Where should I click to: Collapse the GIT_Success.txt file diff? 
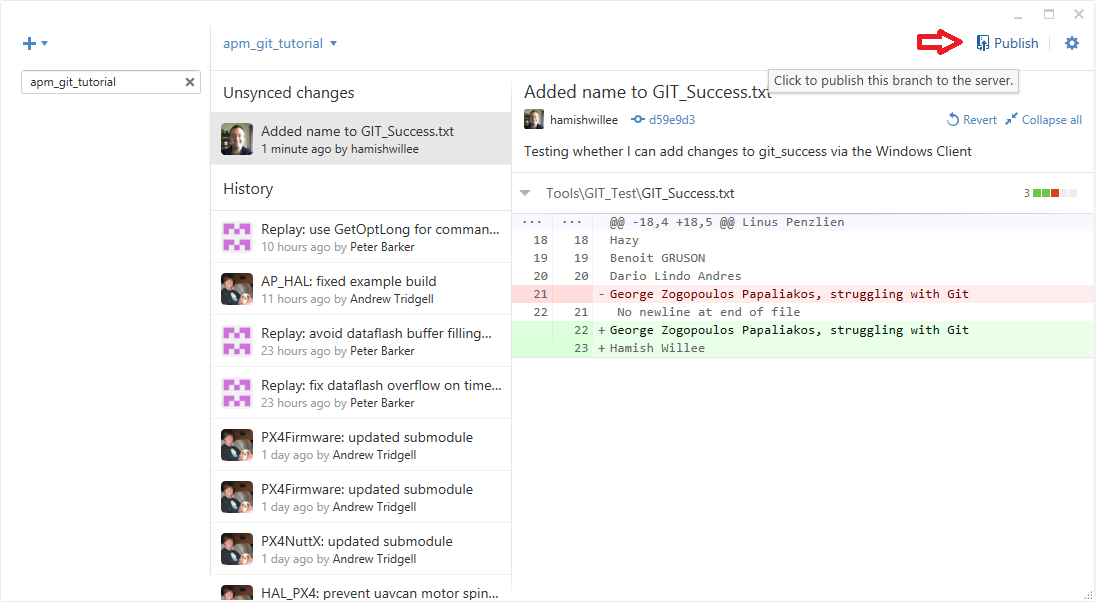[526, 193]
